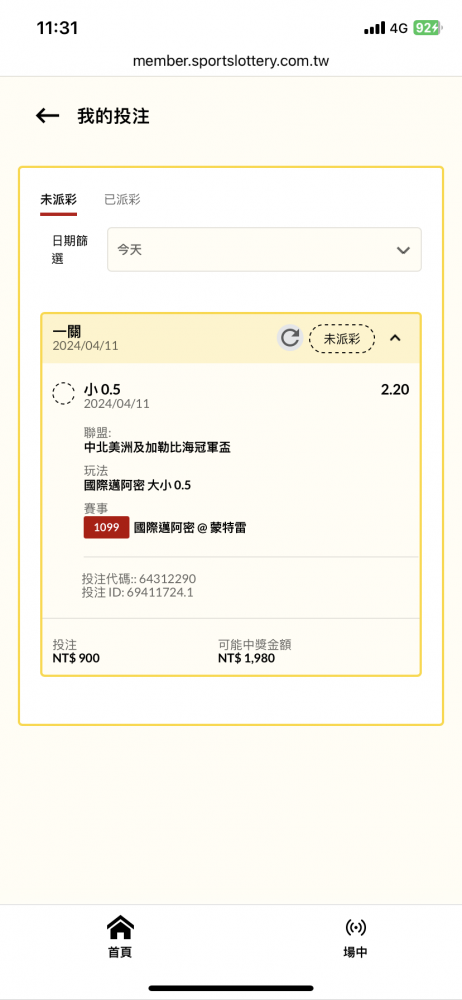The image size is (462, 1000).
Task: Collapse the 一關 bet card chevron
Action: tap(395, 338)
